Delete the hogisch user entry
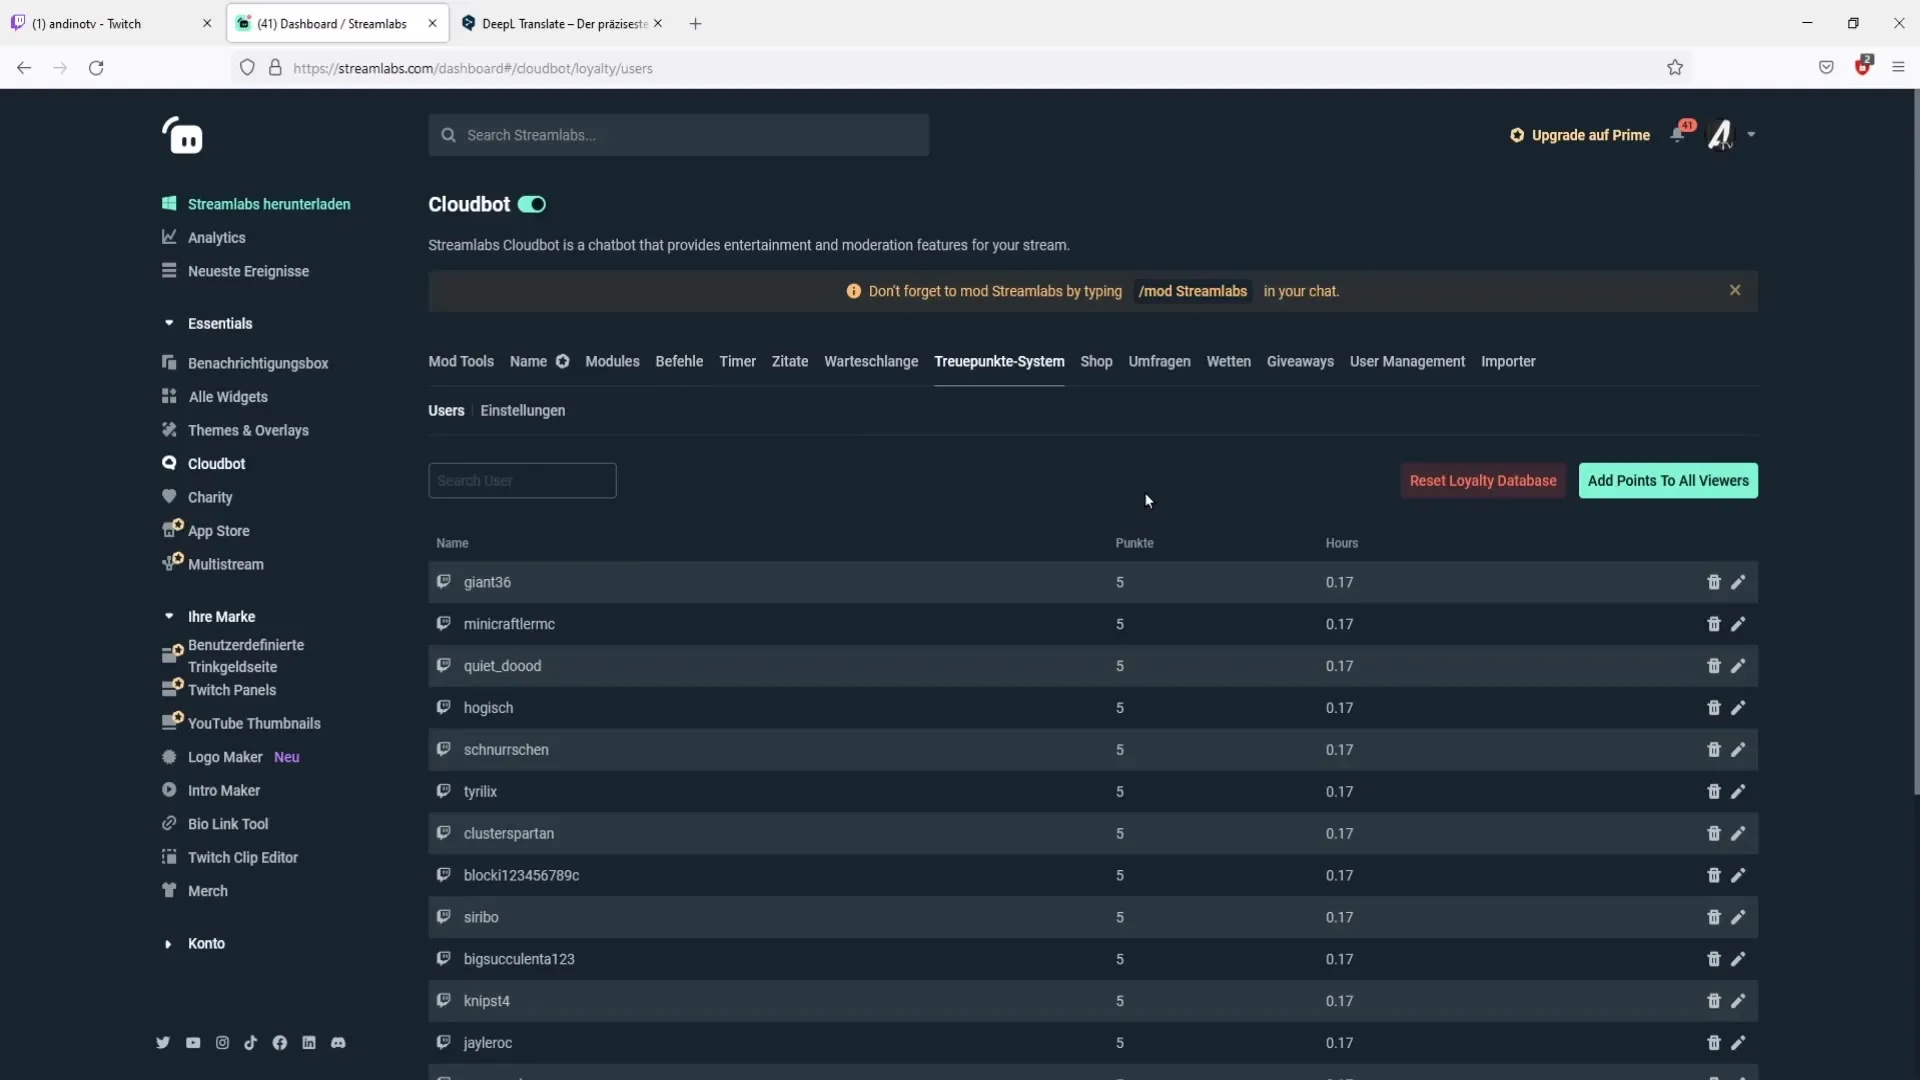The height and width of the screenshot is (1080, 1920). click(1713, 708)
